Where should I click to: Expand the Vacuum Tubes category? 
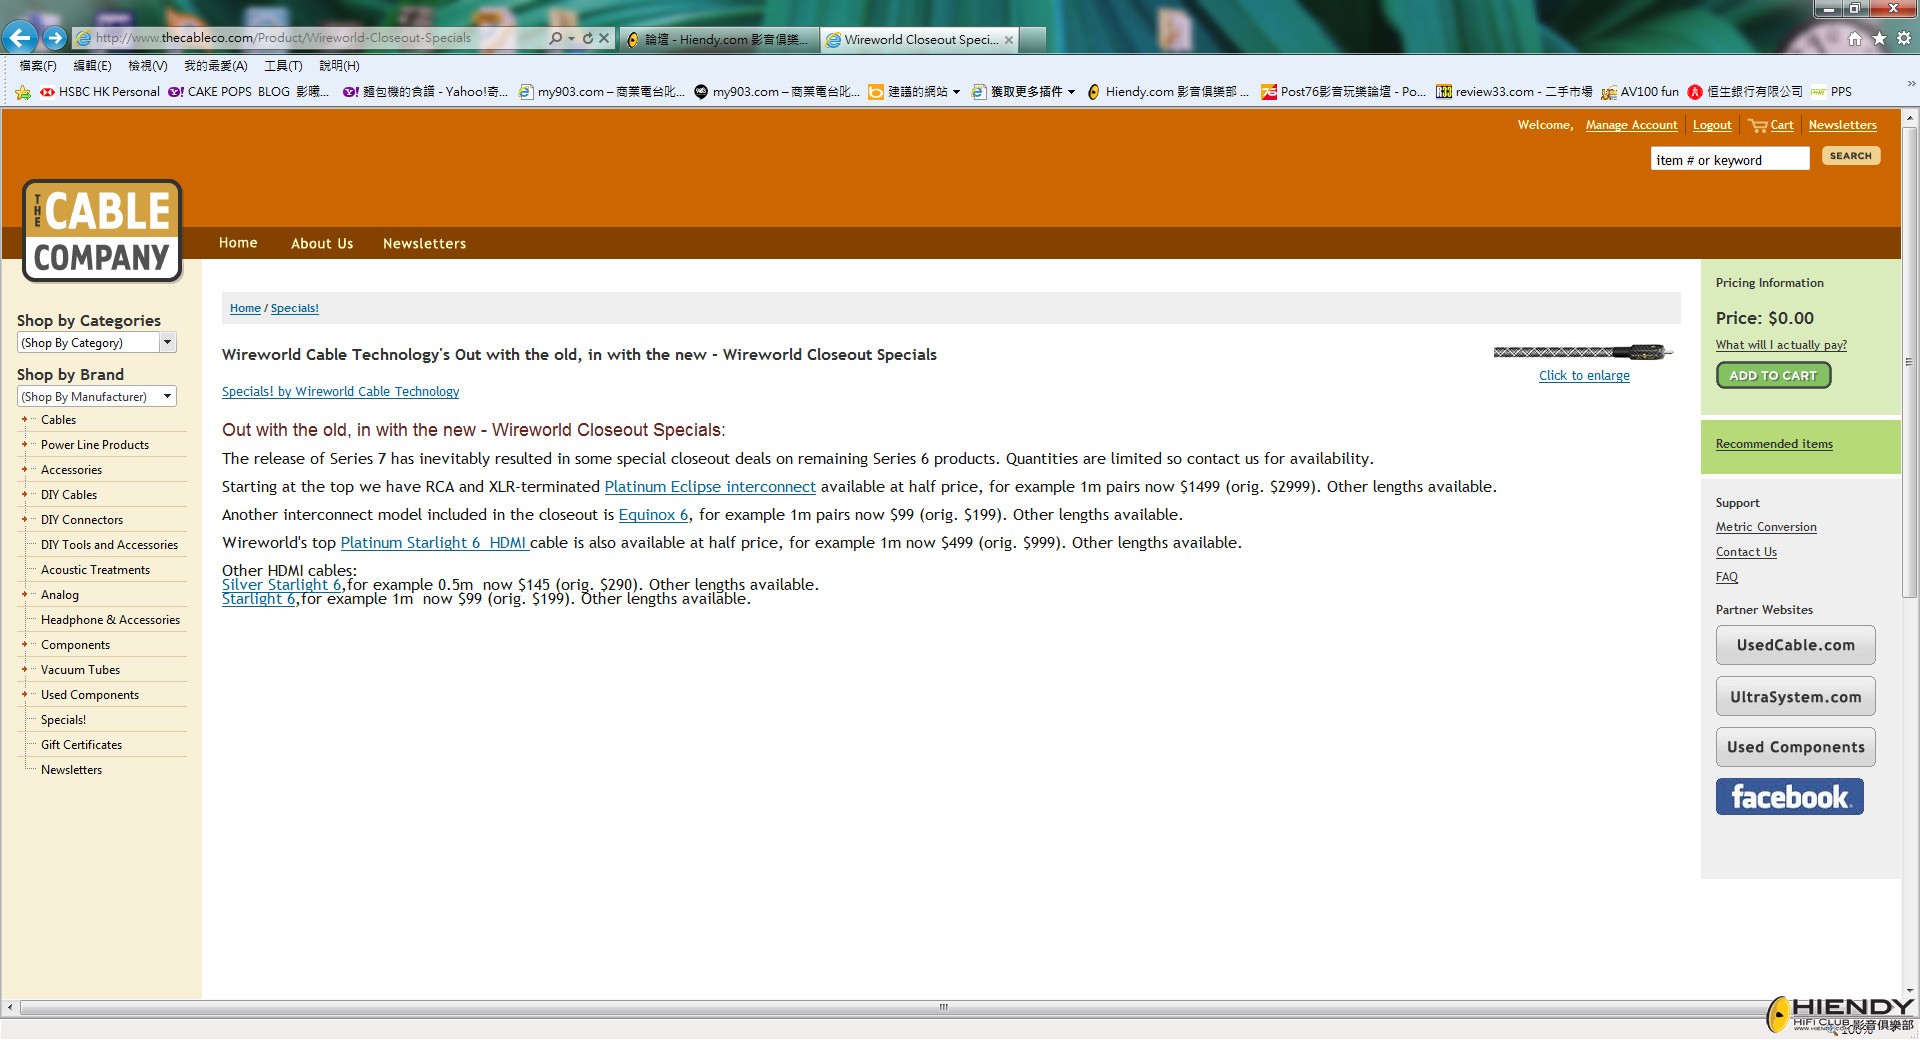point(24,670)
